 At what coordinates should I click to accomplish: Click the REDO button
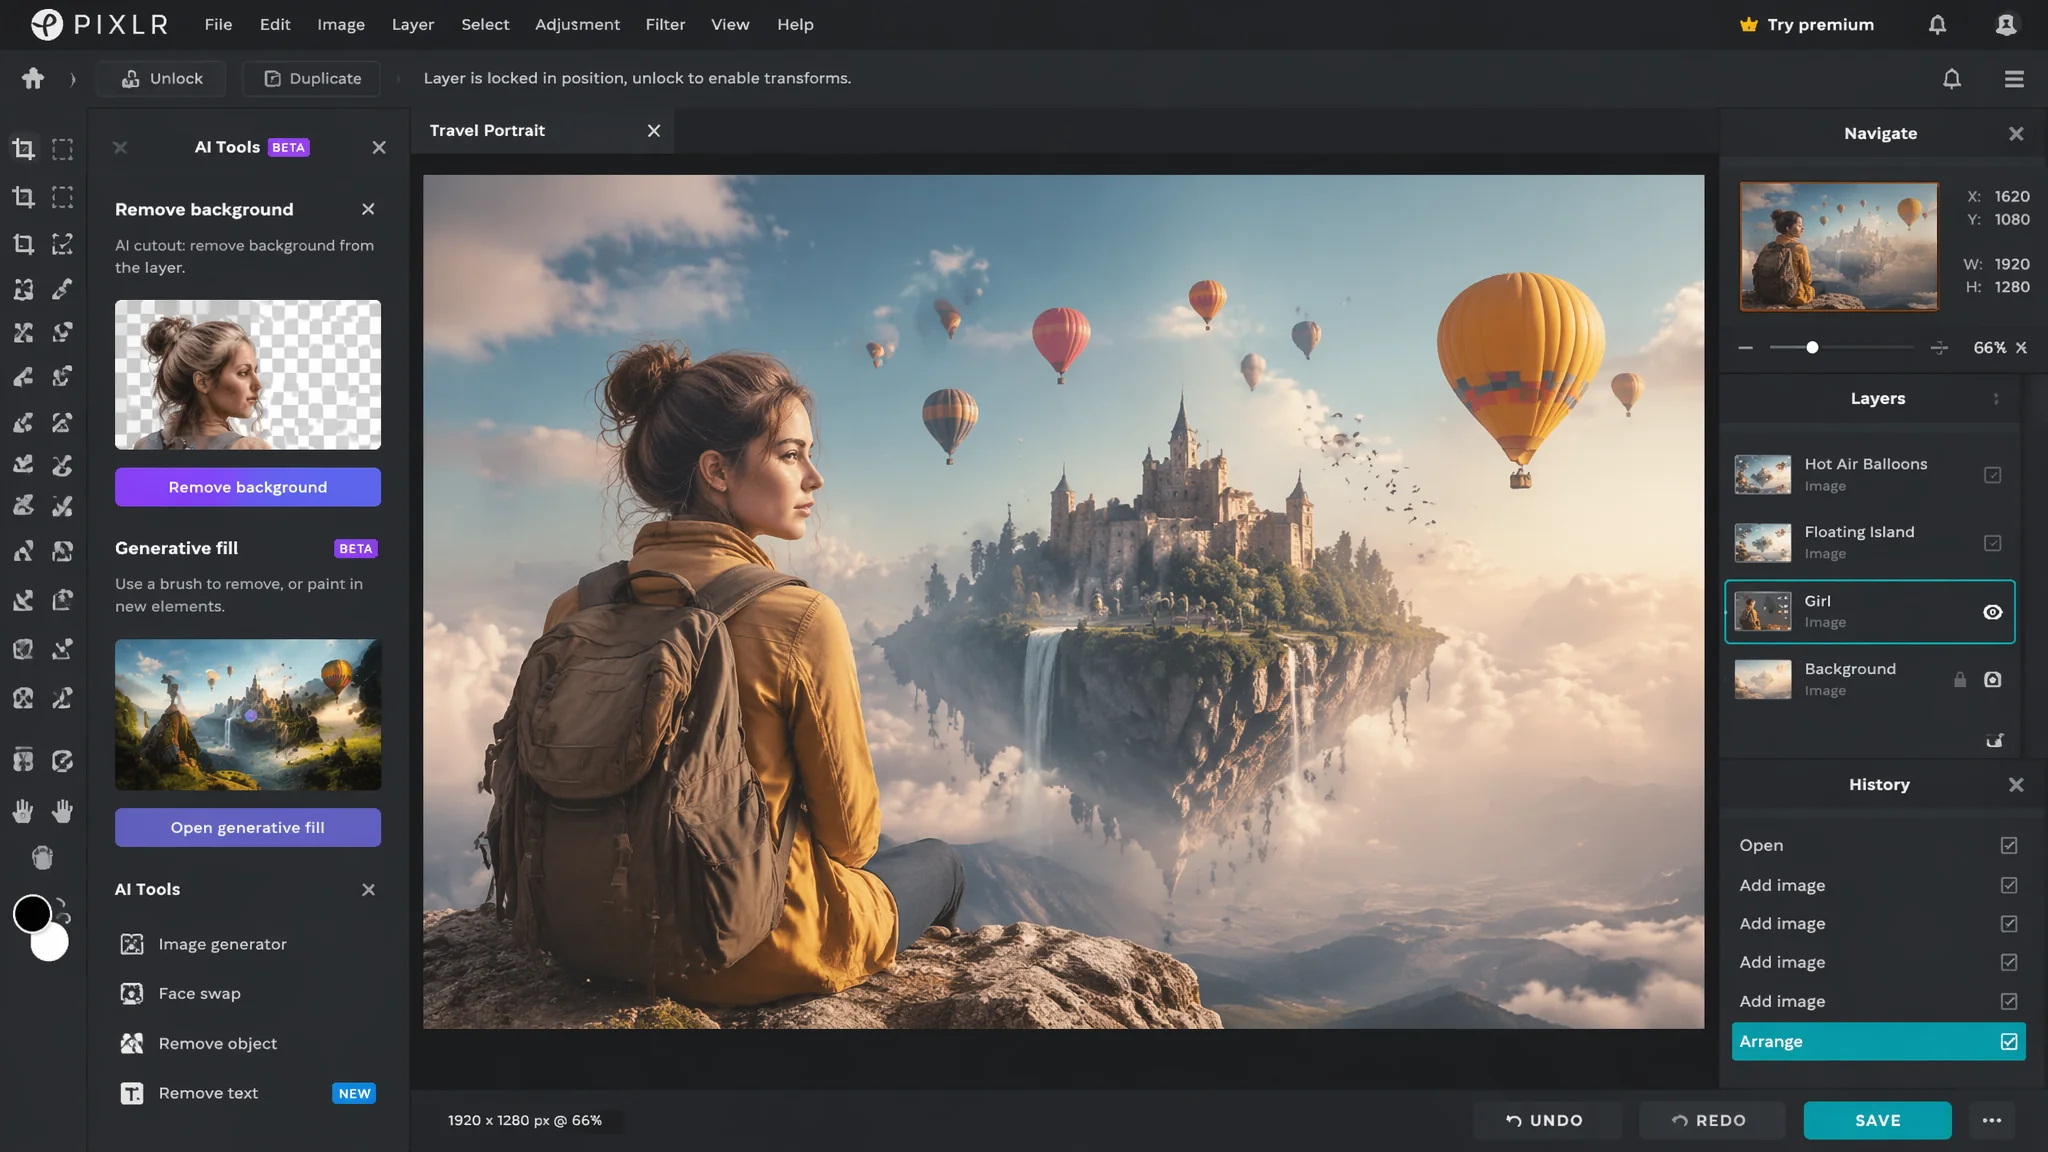tap(1710, 1120)
